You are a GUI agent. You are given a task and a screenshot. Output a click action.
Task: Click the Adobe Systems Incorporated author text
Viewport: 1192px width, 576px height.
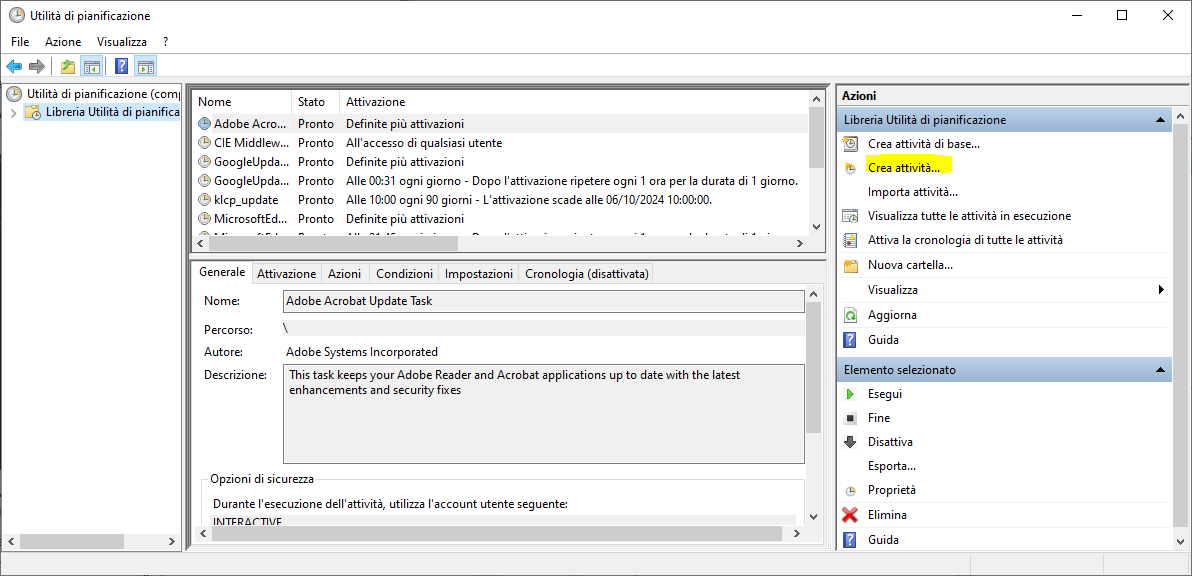coord(362,352)
